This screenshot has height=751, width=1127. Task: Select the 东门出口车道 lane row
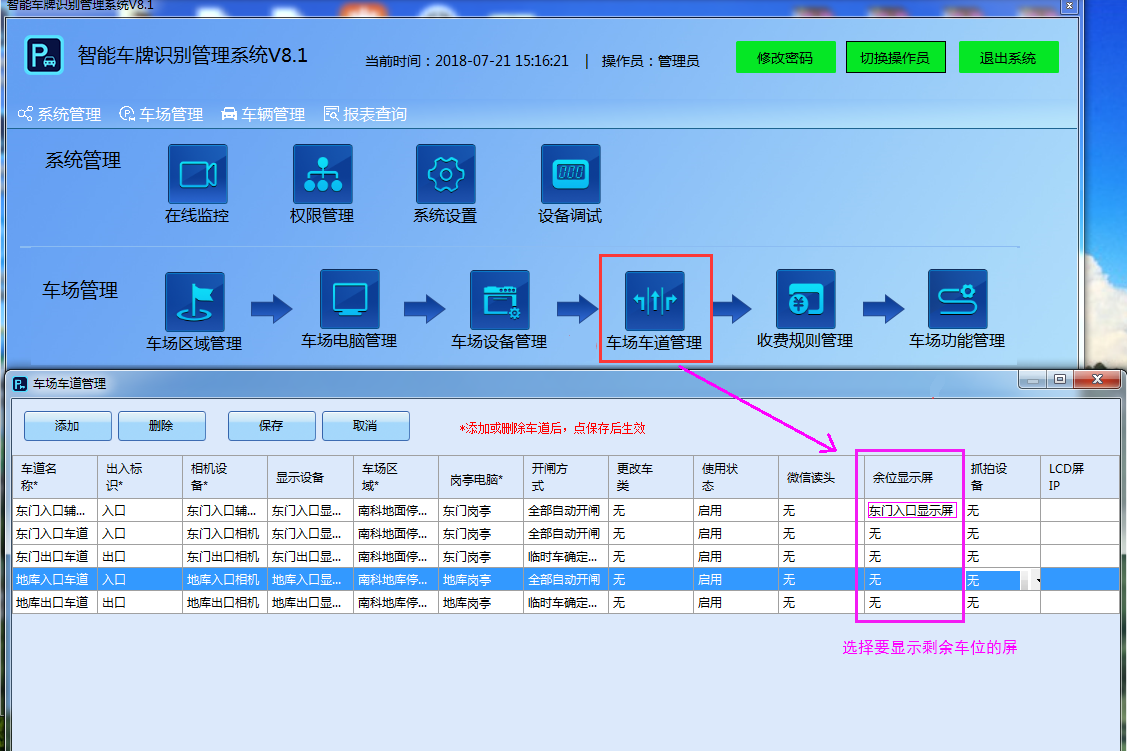tap(566, 557)
